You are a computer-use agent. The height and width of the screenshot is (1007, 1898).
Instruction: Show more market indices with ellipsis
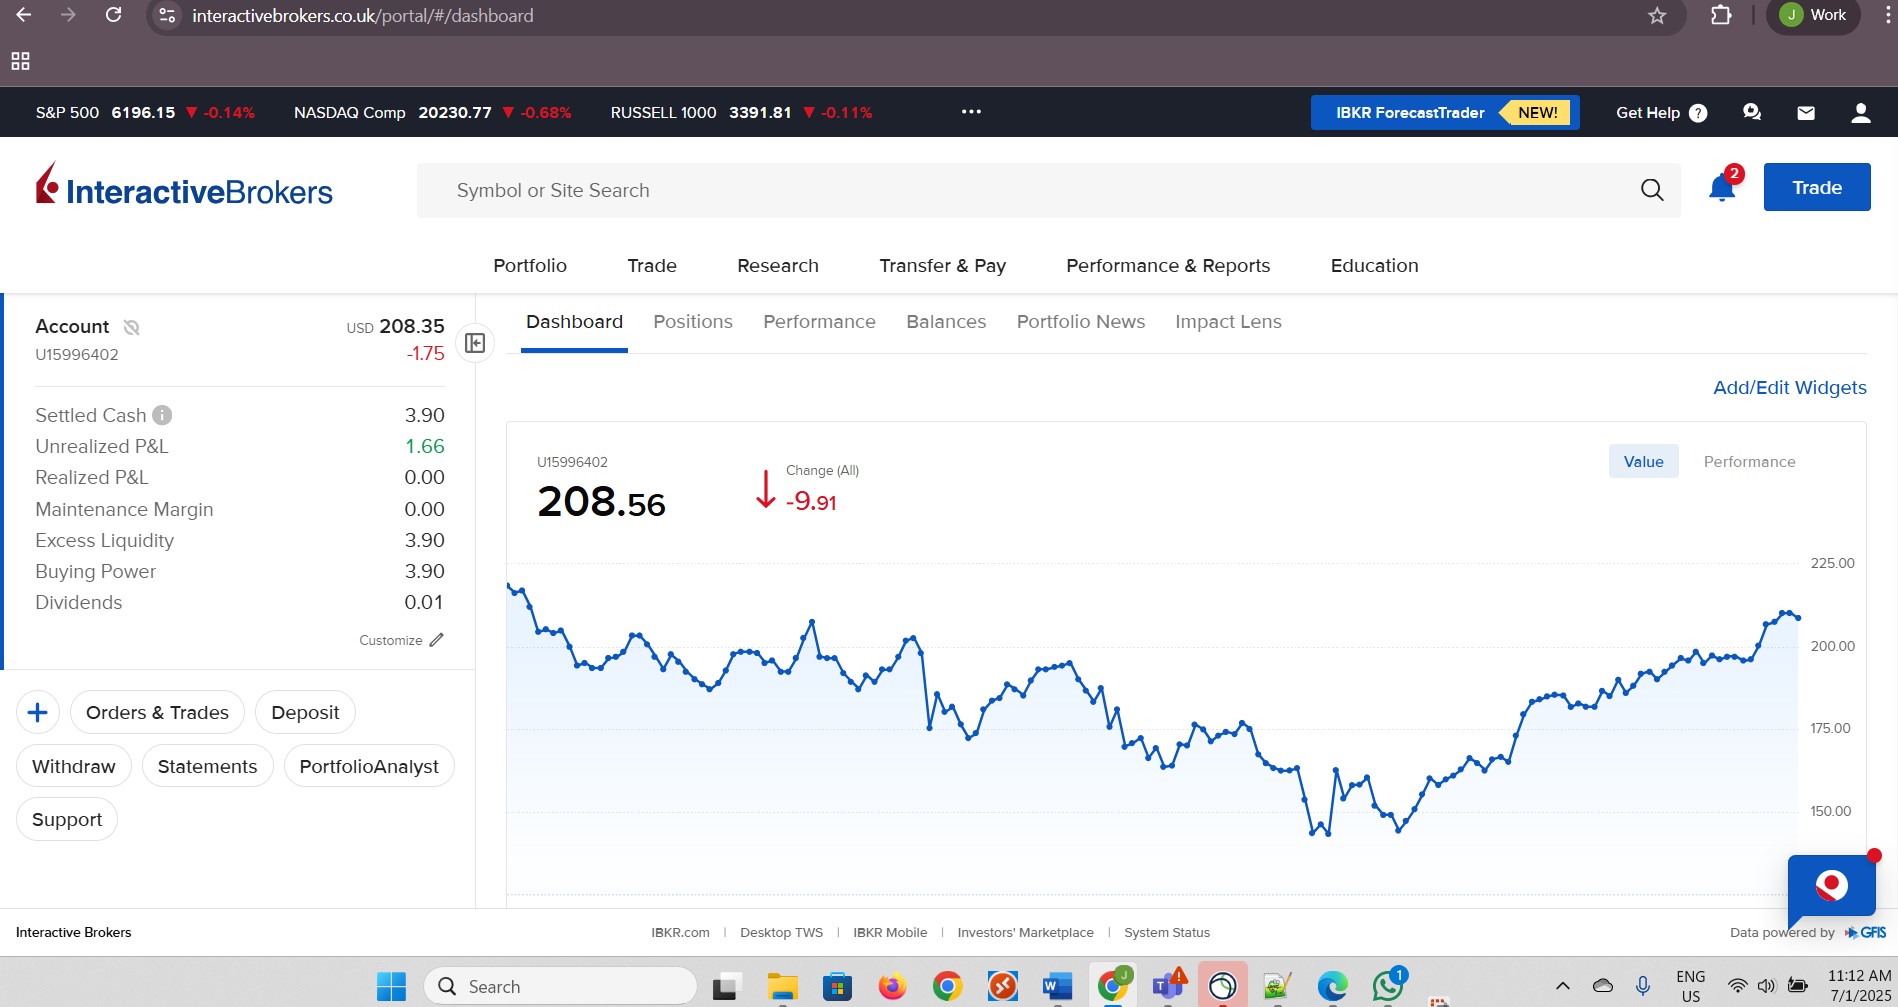[971, 112]
